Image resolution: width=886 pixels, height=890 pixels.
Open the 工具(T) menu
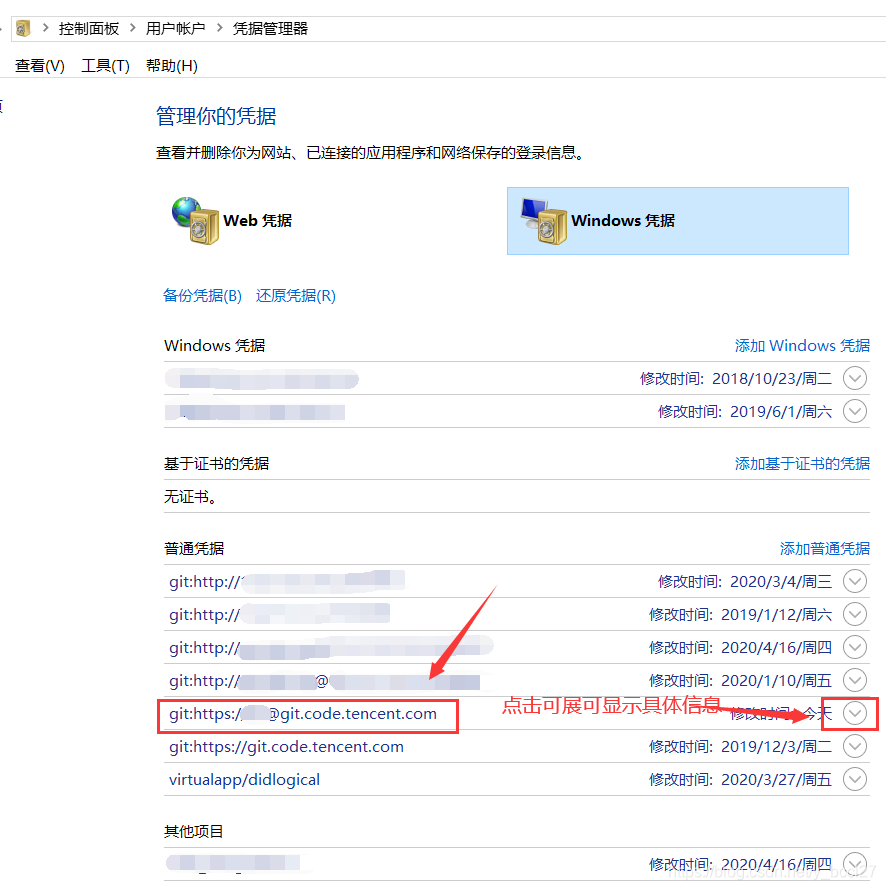(x=104, y=65)
